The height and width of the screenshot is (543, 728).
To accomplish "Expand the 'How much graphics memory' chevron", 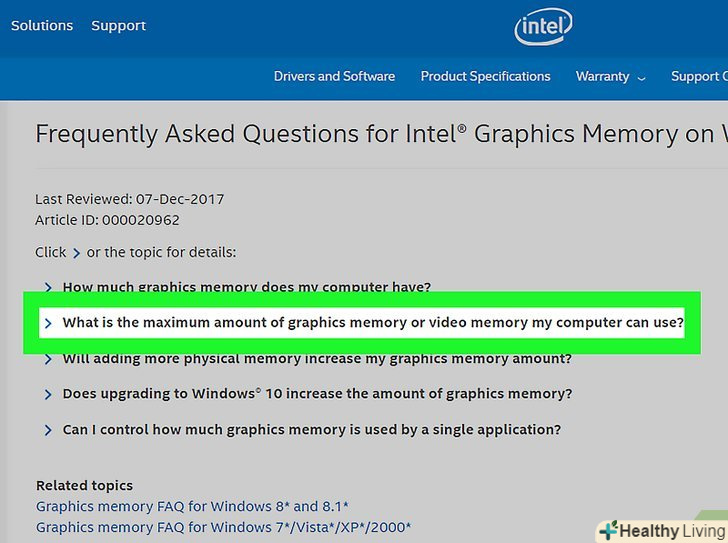I will [x=48, y=288].
